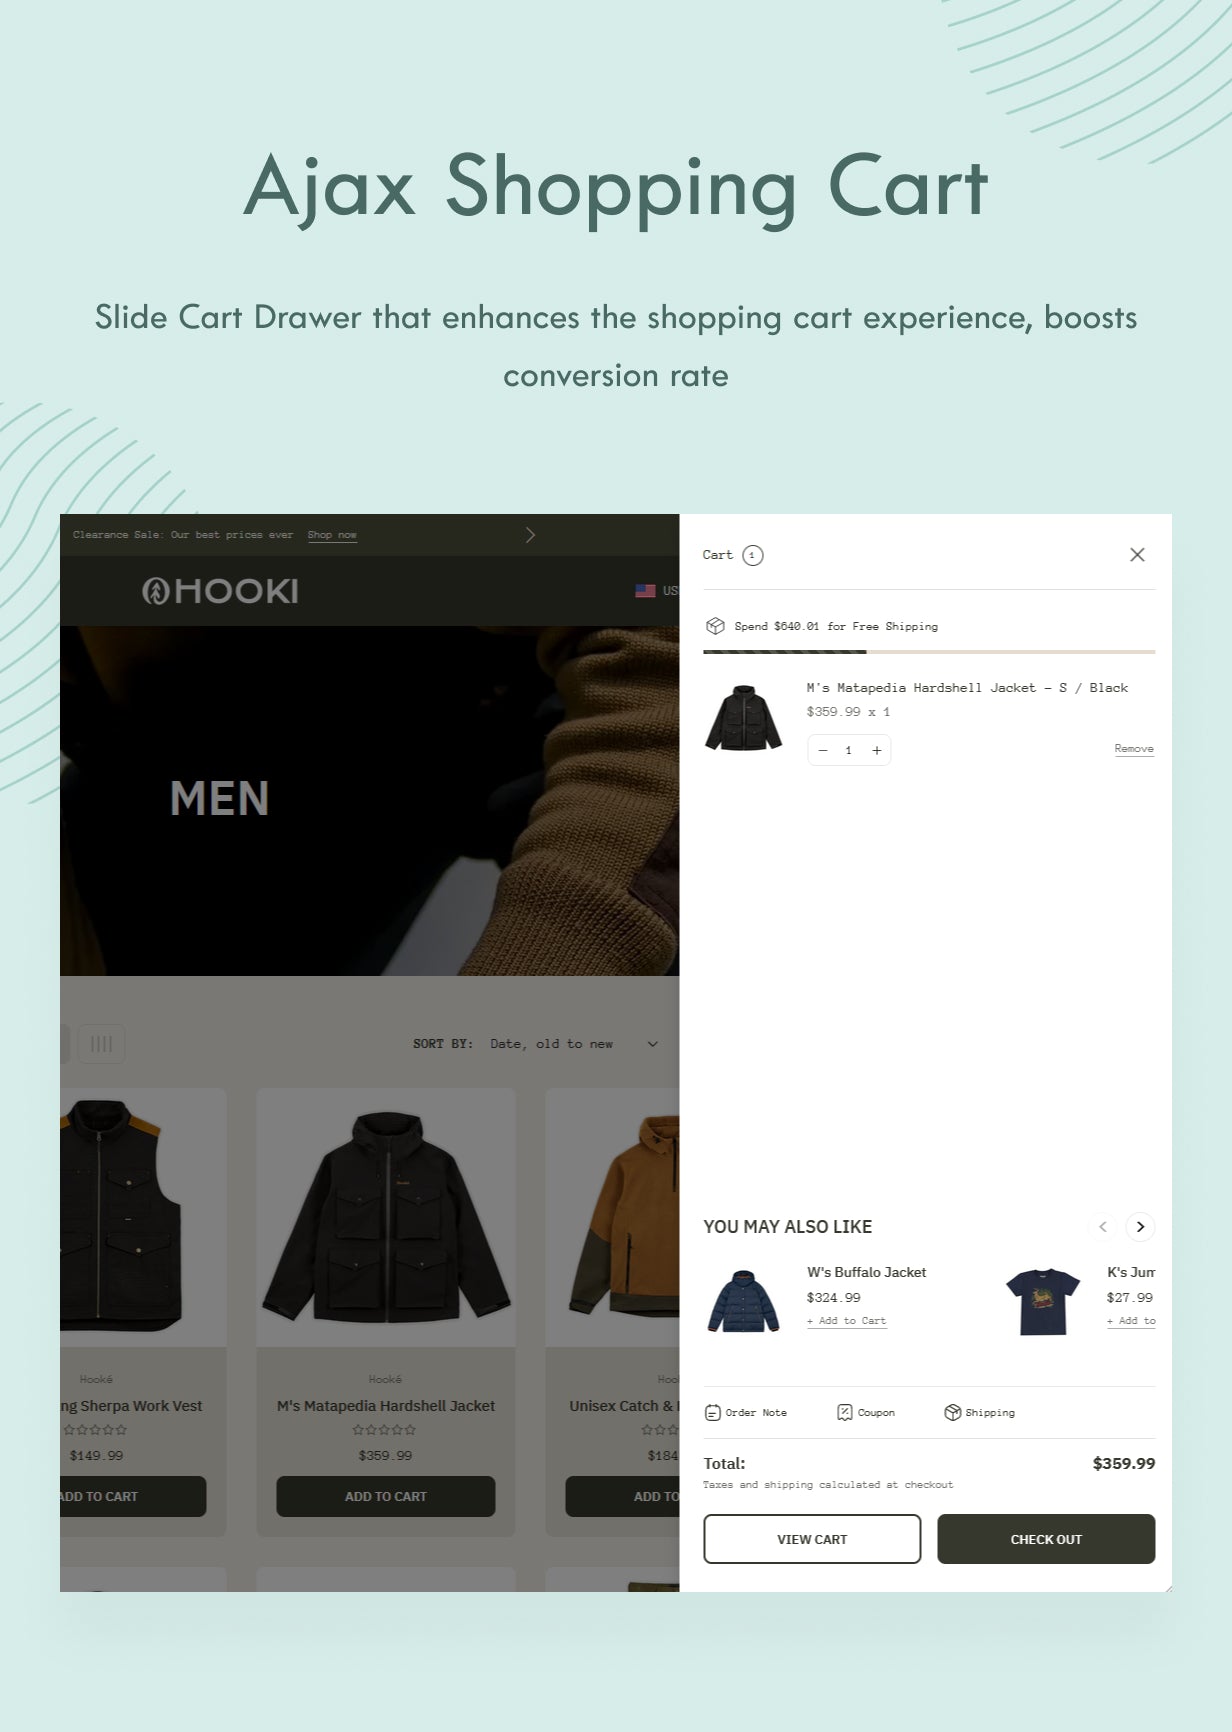
Task: Open the Order Note option
Action: coord(746,1413)
